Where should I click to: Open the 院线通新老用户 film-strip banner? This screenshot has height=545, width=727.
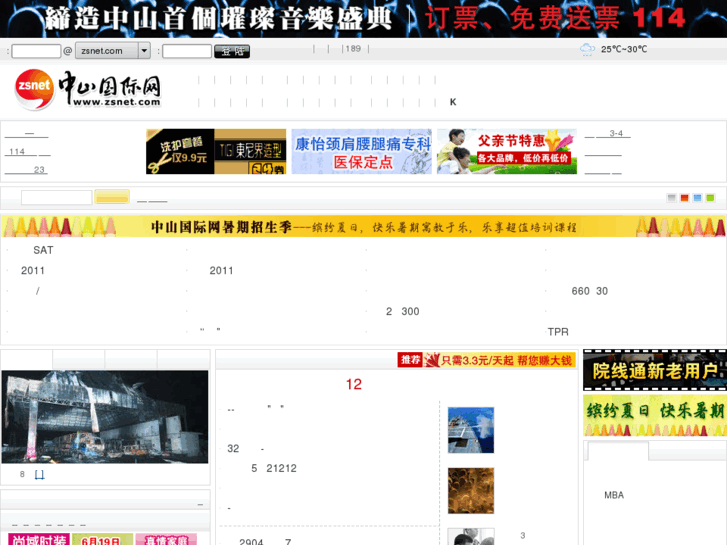(655, 370)
